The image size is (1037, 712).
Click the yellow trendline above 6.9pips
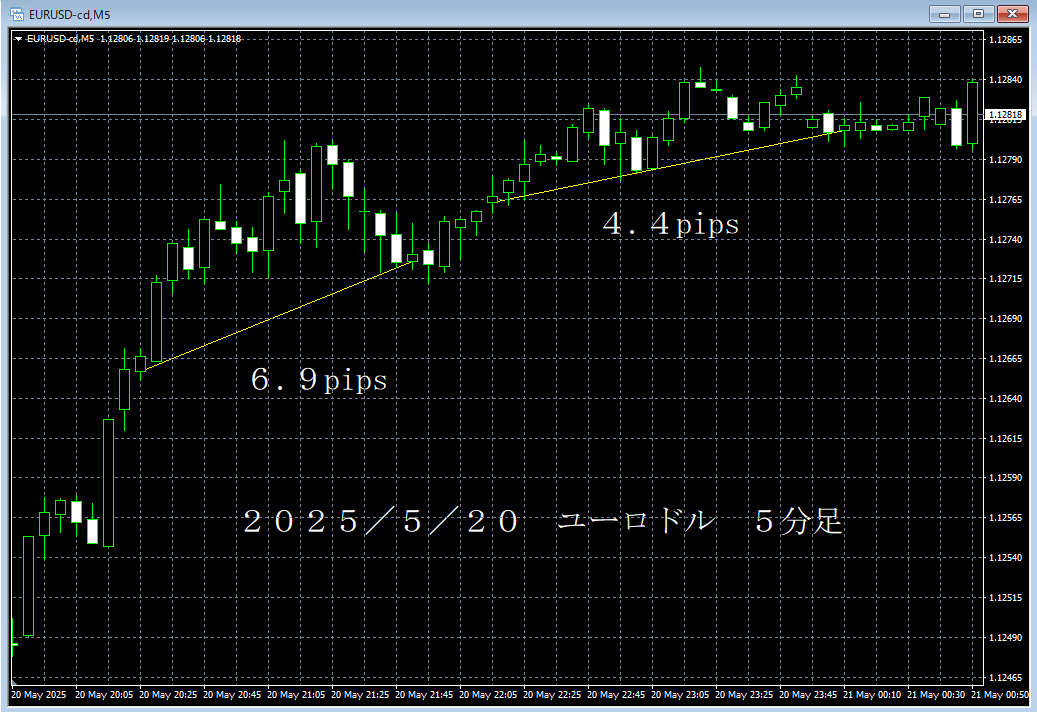point(278,315)
